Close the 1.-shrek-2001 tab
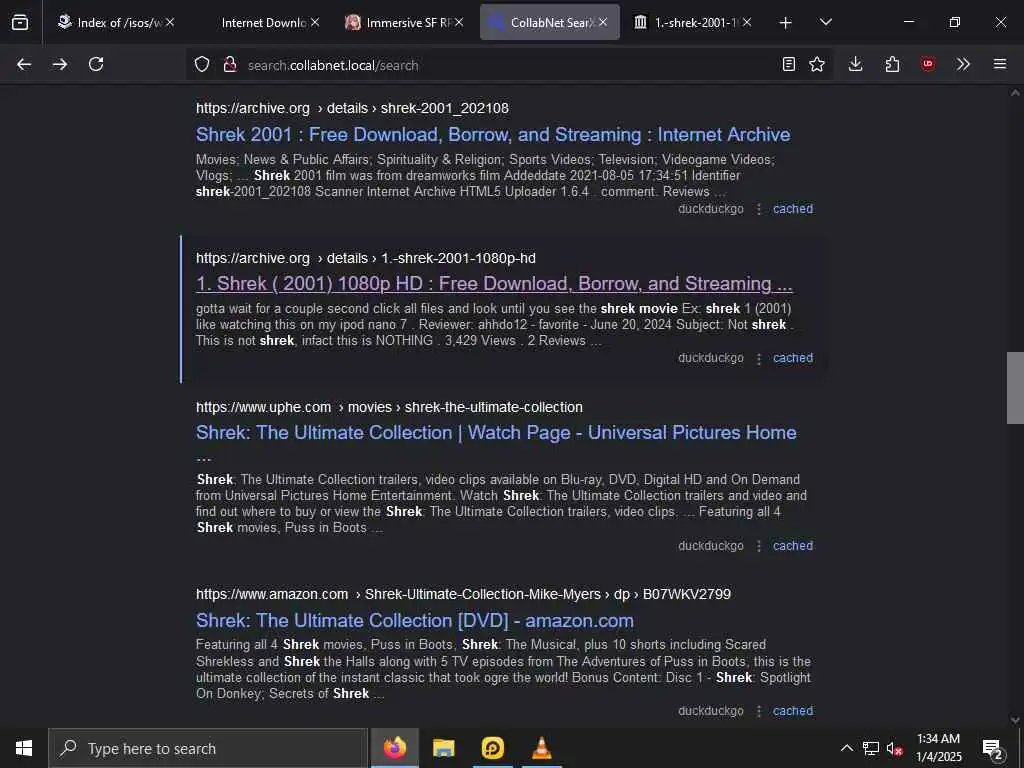Image resolution: width=1024 pixels, height=768 pixels. pos(747,22)
